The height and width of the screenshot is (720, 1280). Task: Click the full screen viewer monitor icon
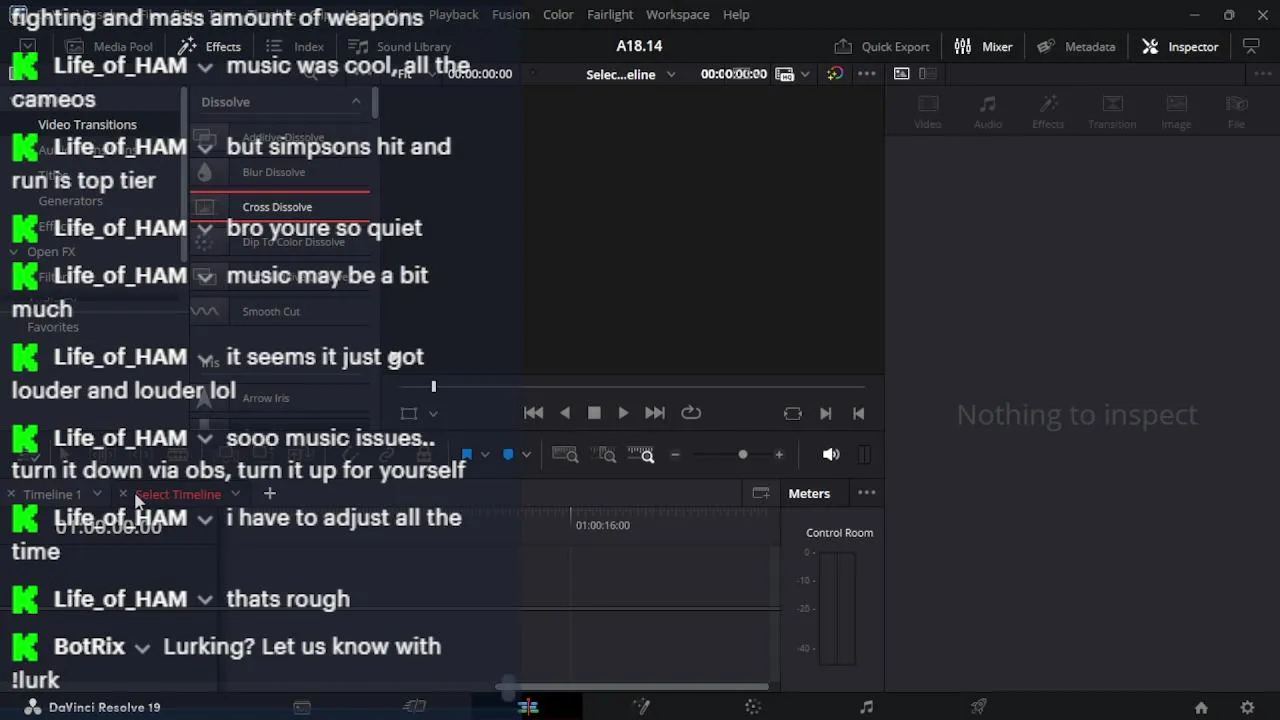pyautogui.click(x=1251, y=46)
